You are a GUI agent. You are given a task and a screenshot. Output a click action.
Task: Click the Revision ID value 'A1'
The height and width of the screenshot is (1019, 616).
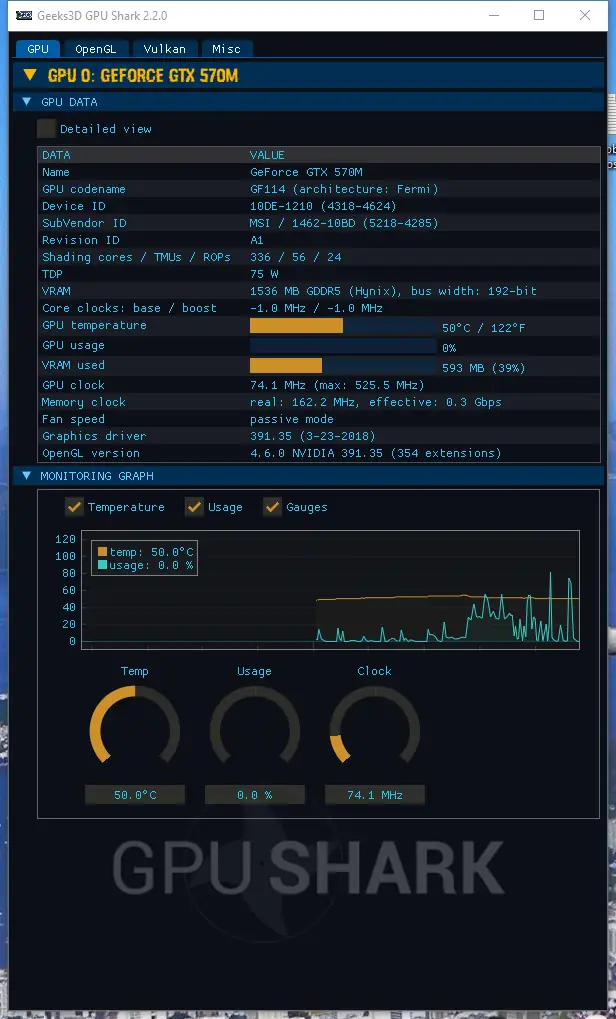pos(257,240)
